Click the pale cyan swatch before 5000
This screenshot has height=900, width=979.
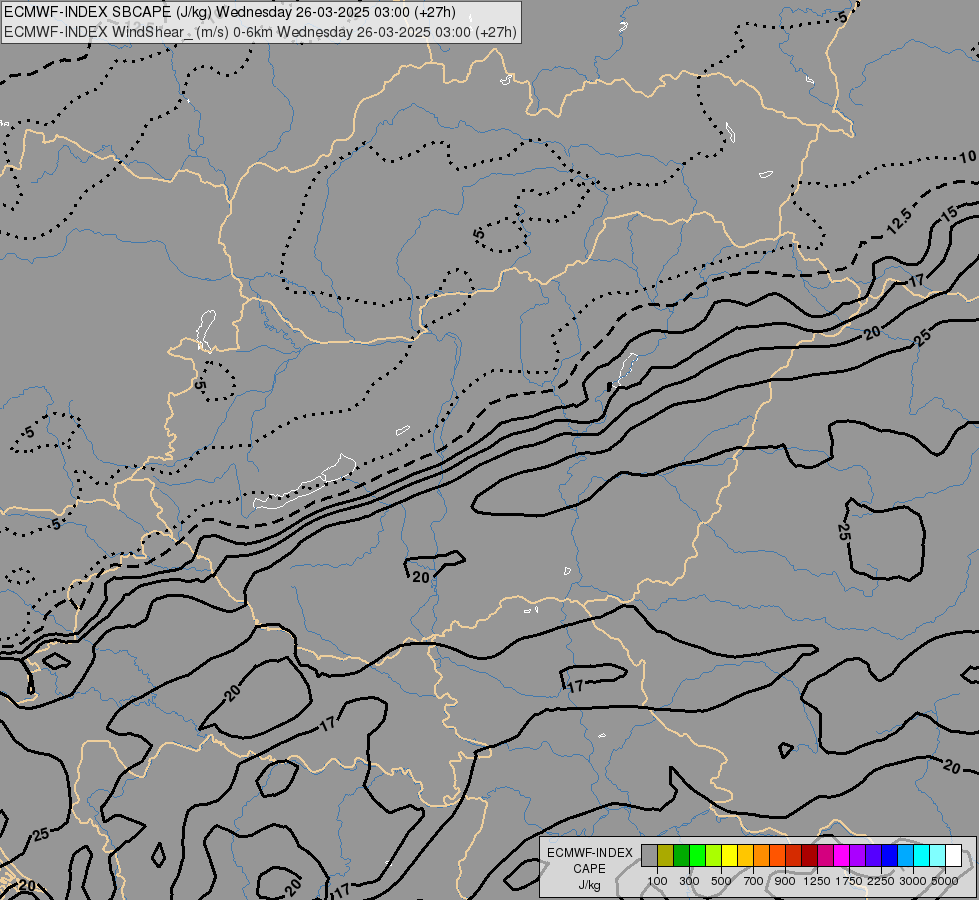(x=937, y=855)
